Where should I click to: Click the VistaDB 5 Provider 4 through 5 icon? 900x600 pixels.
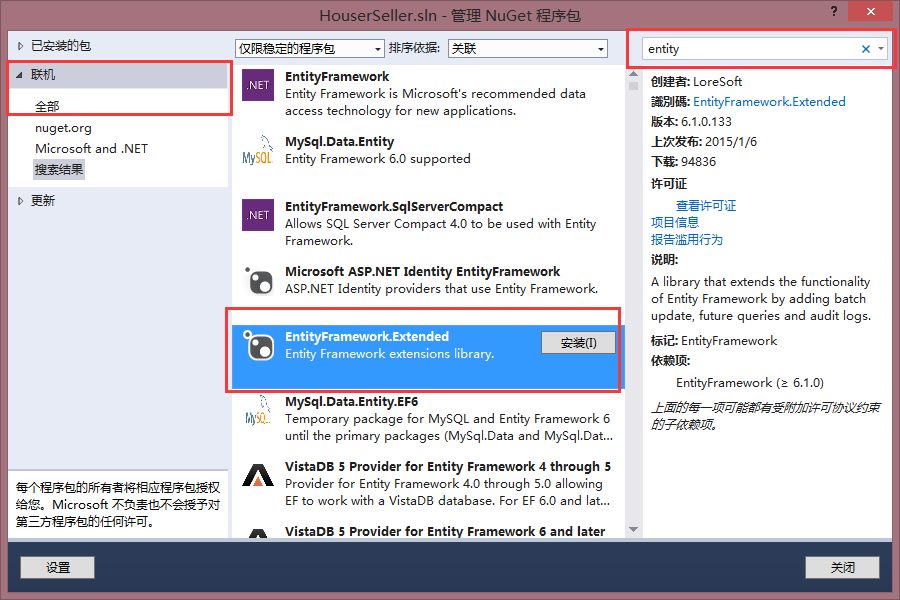click(258, 475)
